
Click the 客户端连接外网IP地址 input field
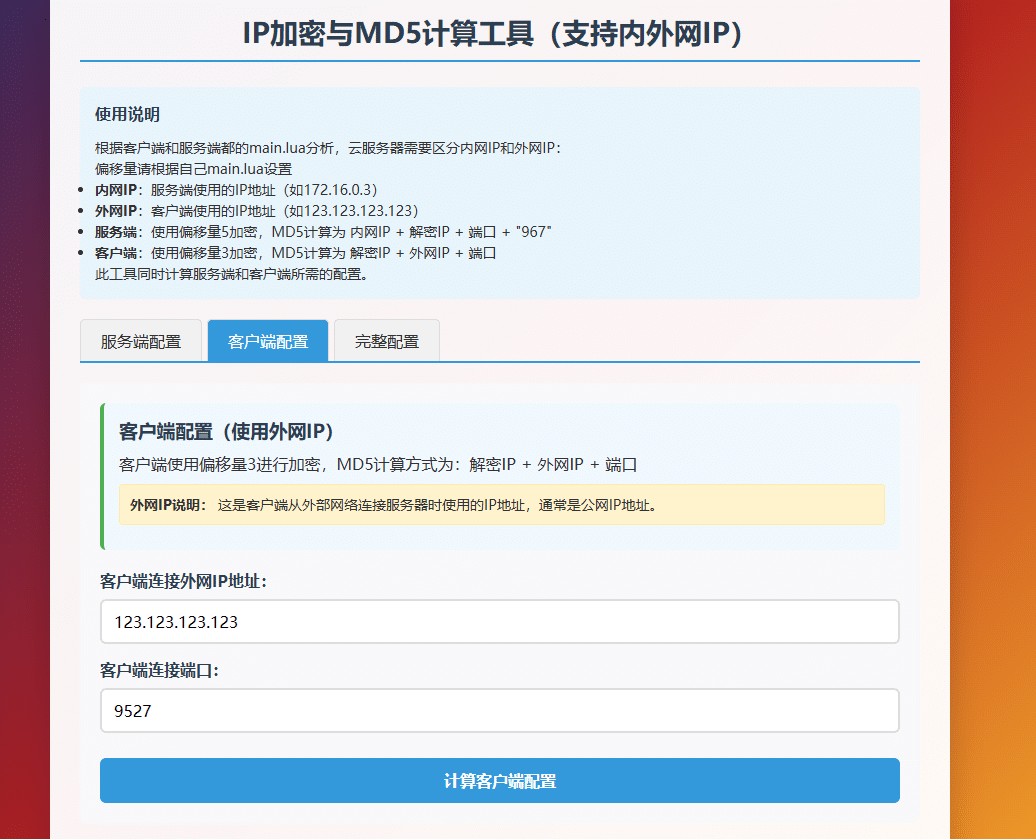[x=499, y=621]
